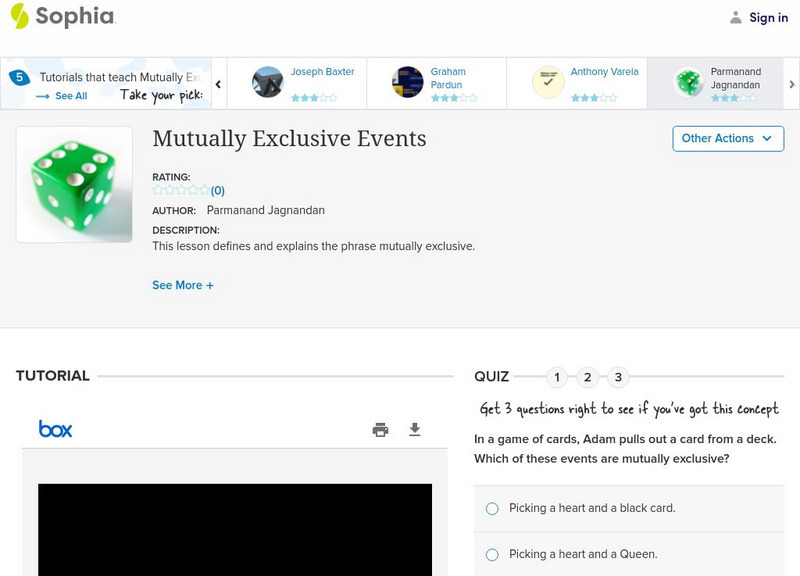800x576 pixels.
Task: Click the Sign in user icon
Action: pos(736,18)
